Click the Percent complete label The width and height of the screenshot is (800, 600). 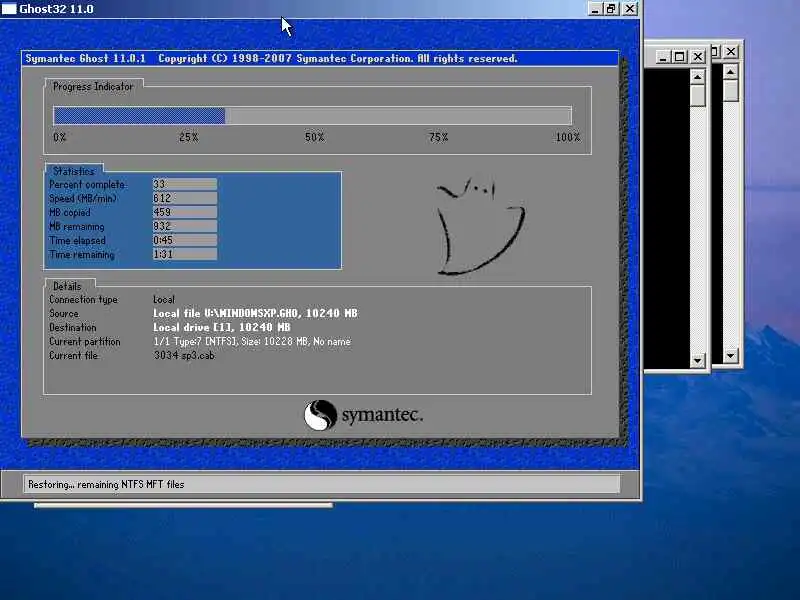[x=87, y=184]
